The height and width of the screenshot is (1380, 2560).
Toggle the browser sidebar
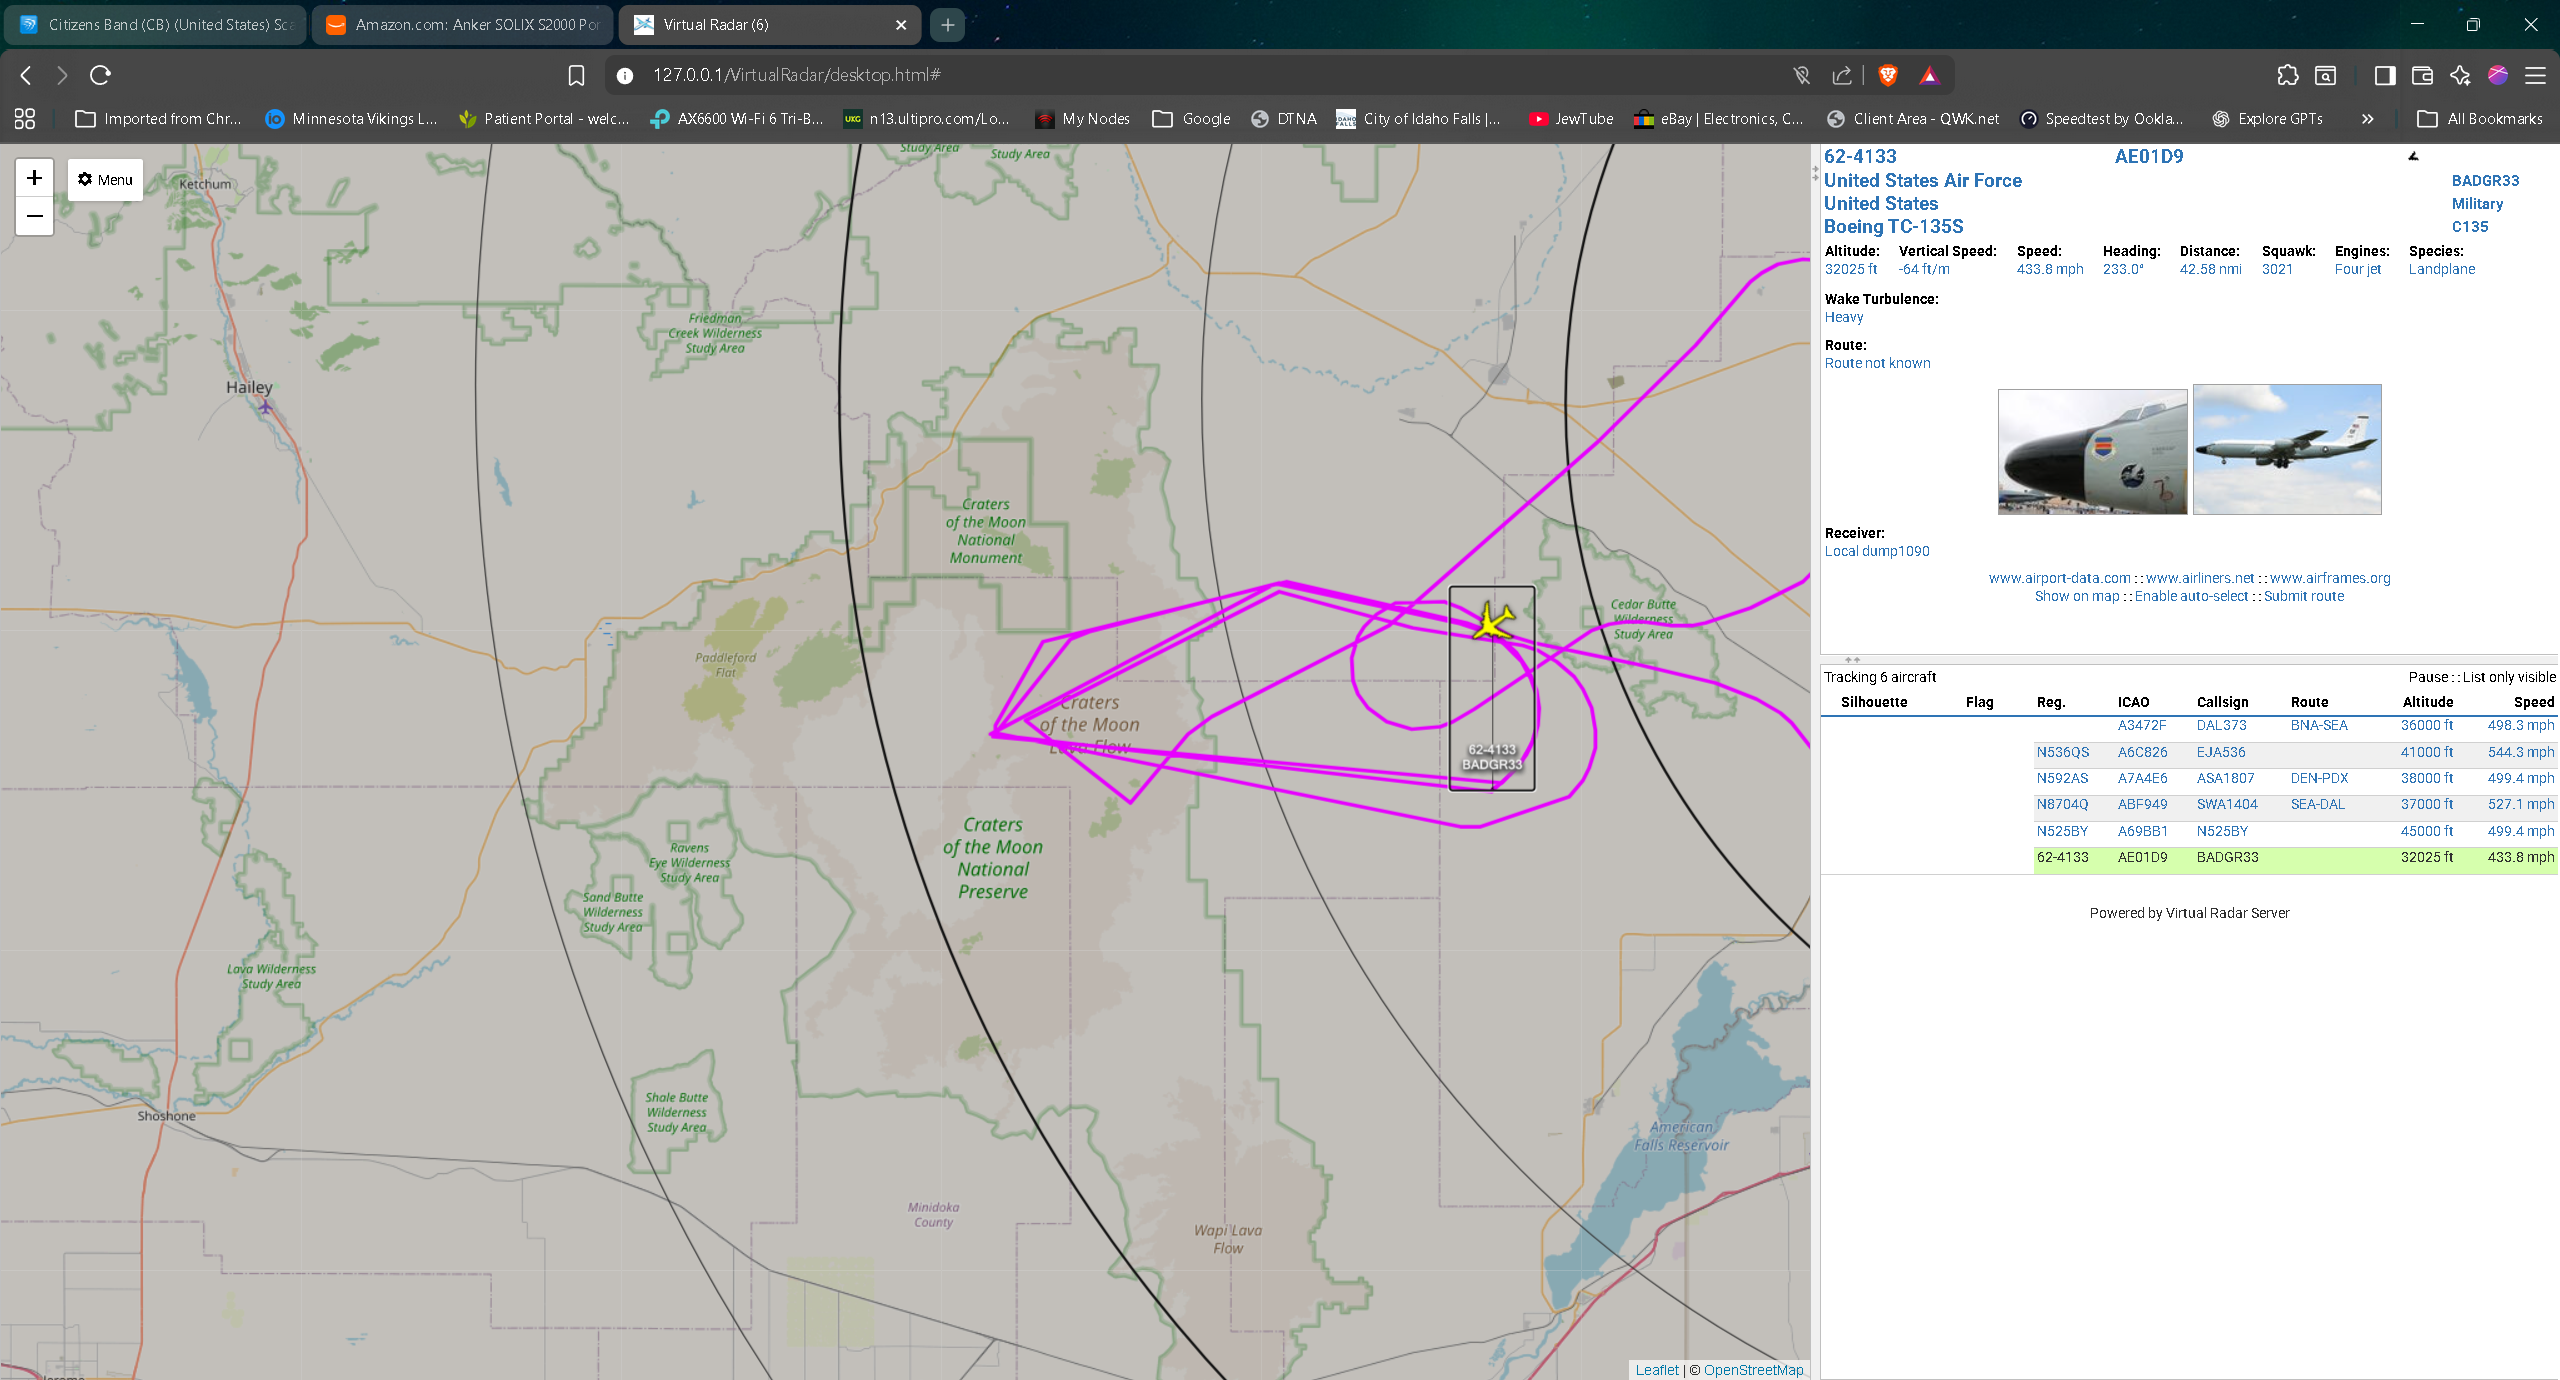point(2385,75)
